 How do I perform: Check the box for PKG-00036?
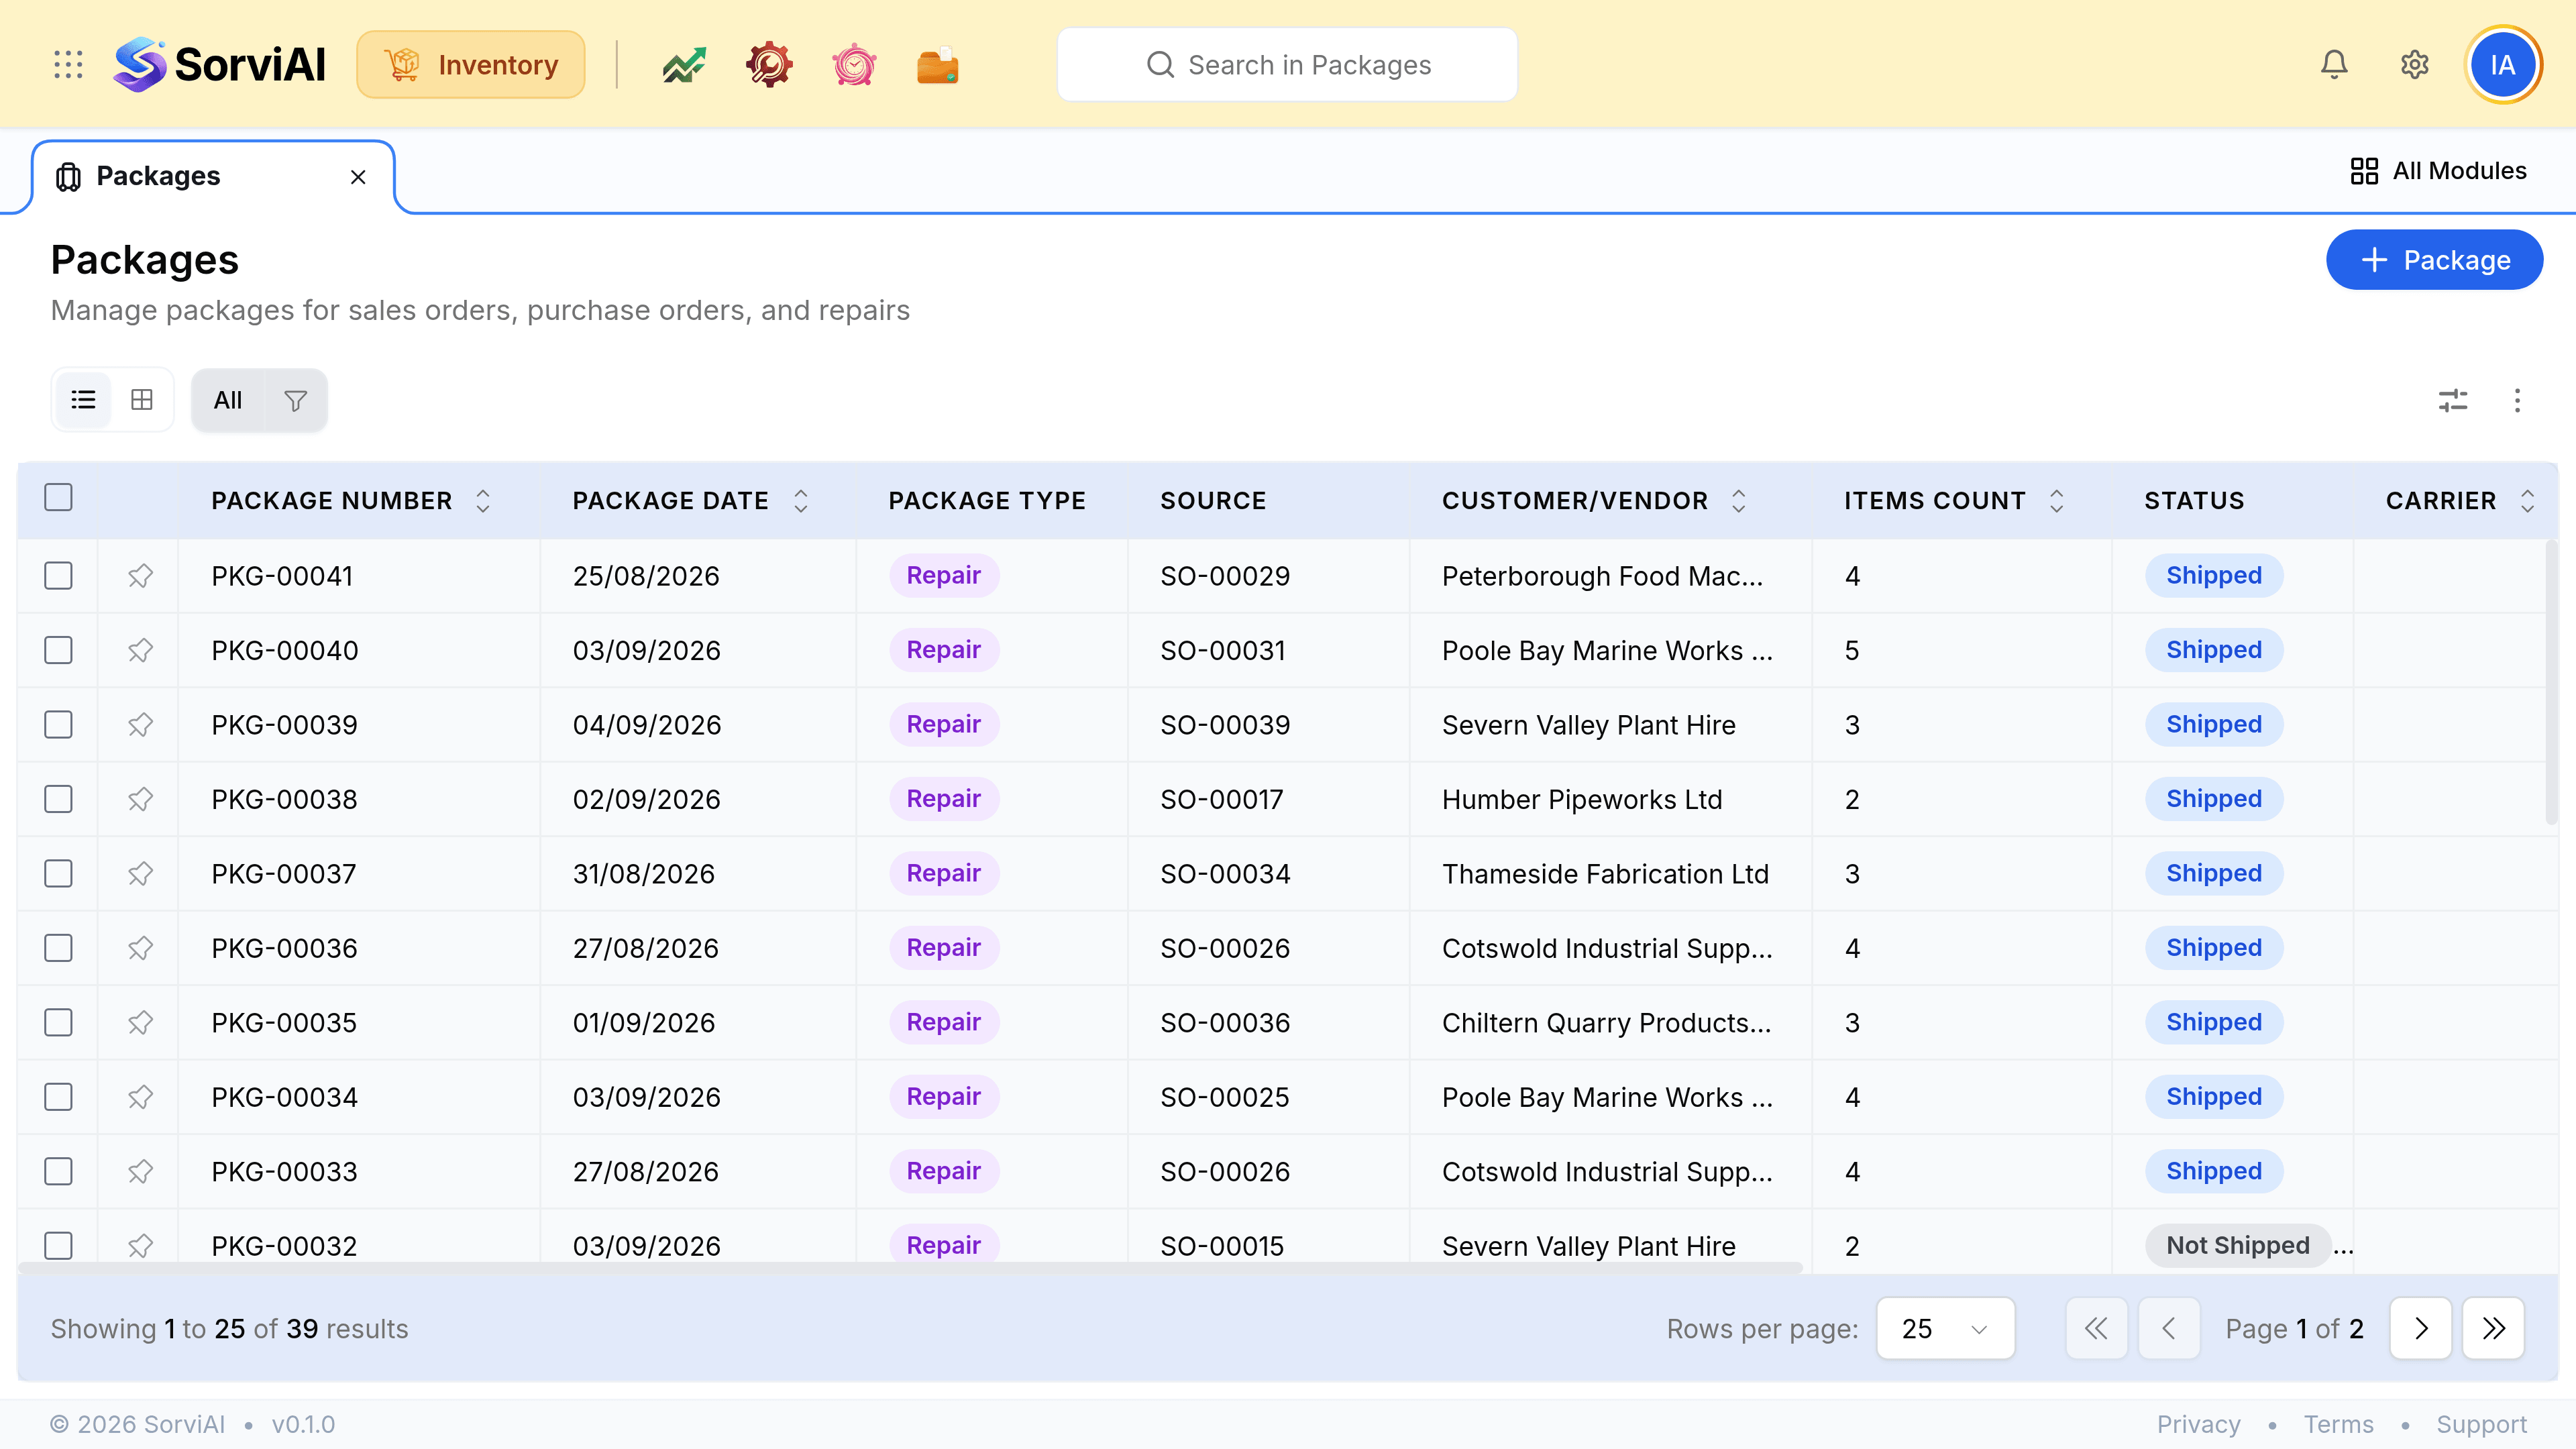pyautogui.click(x=59, y=948)
